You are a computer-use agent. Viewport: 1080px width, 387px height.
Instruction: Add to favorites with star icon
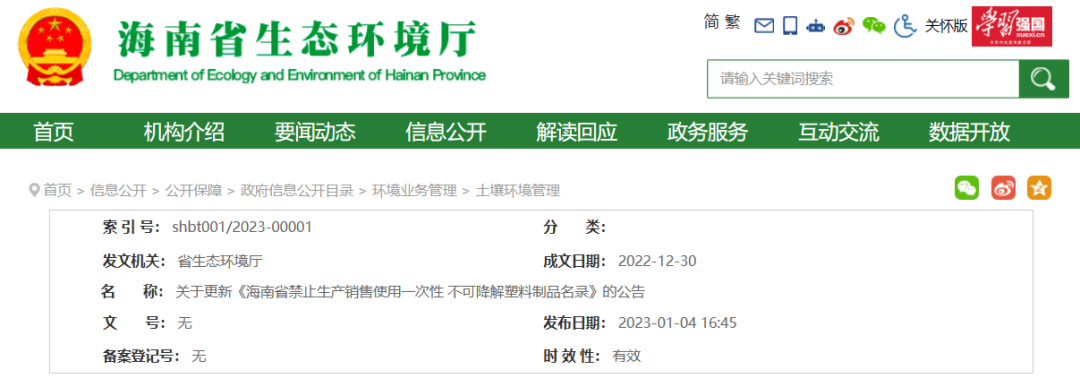[1039, 188]
